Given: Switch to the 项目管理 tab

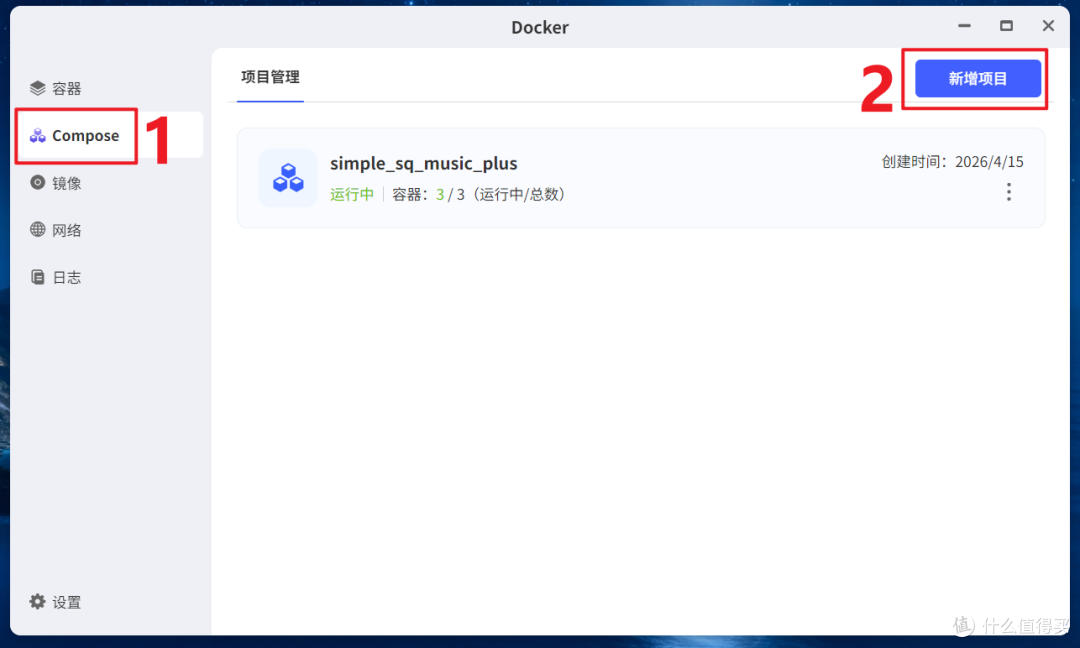Looking at the screenshot, I should [270, 77].
